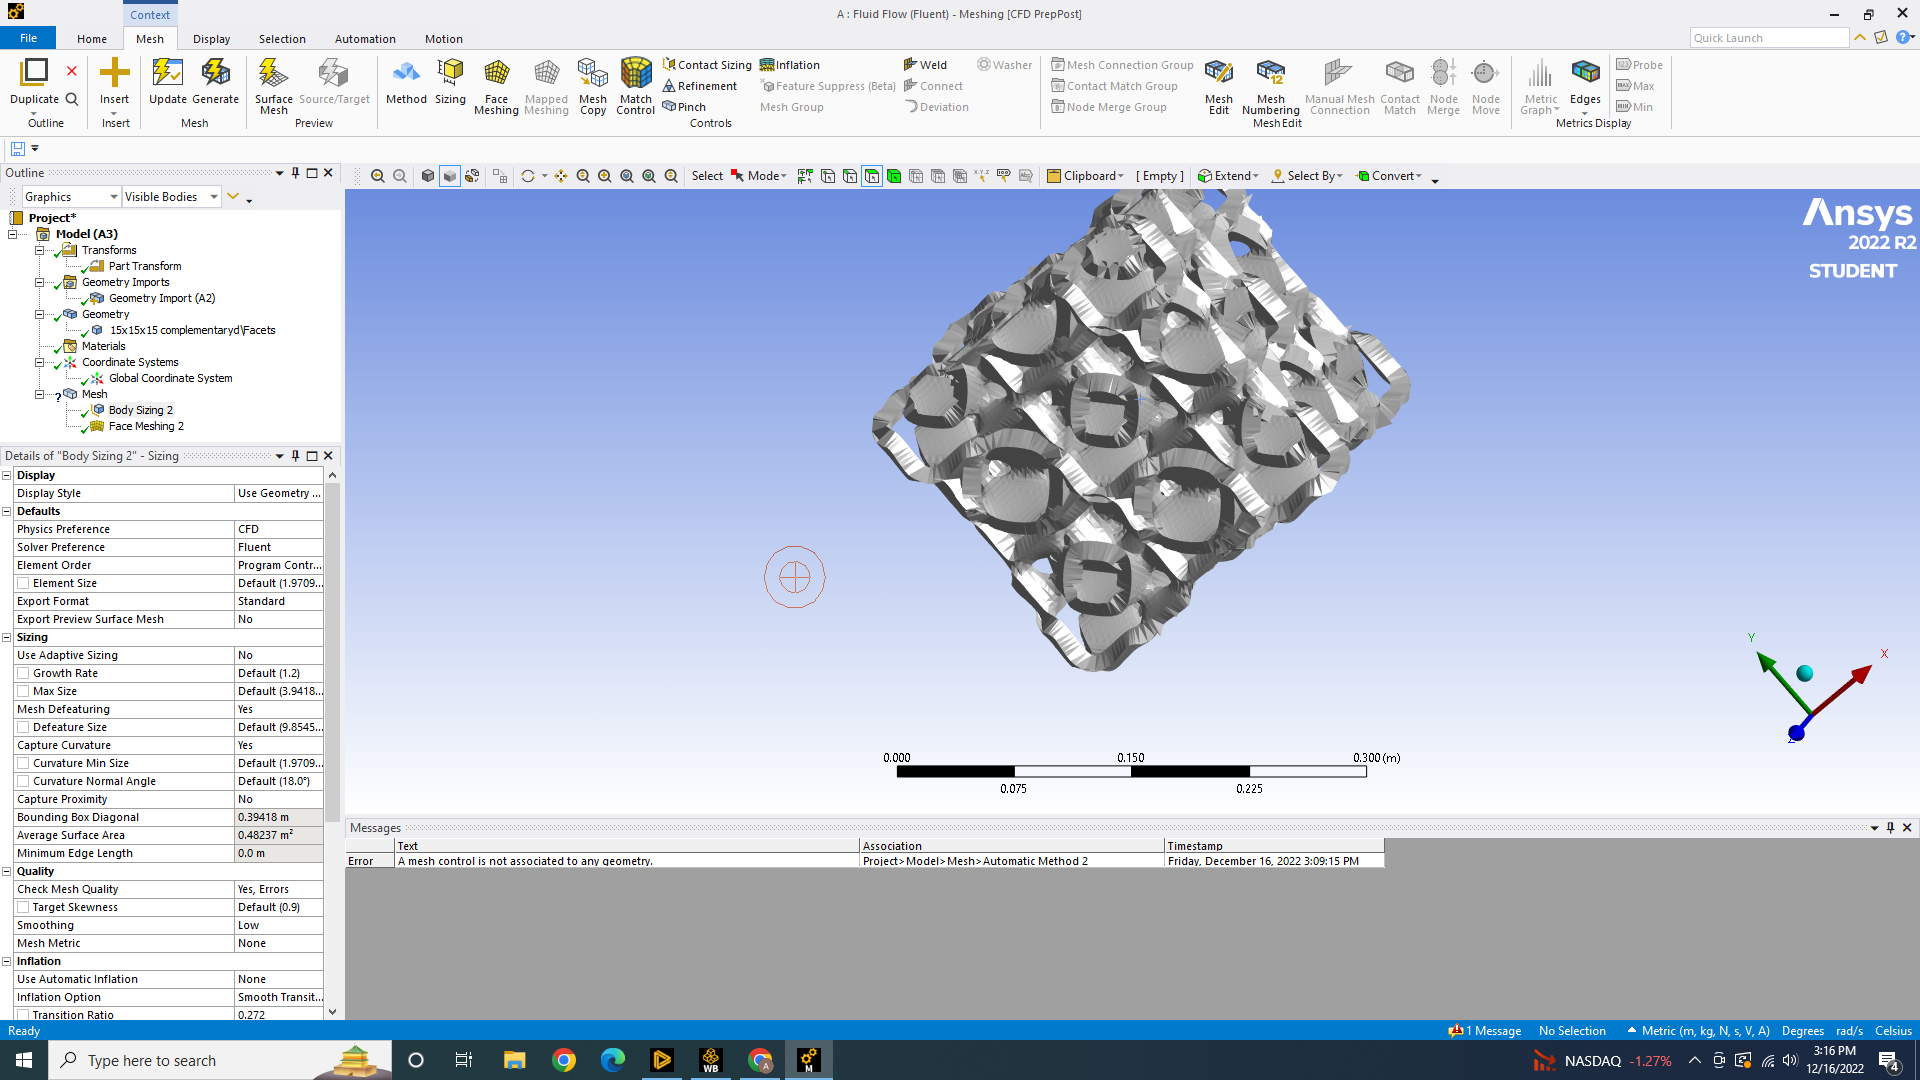Collapse the Sizing details section
Screen dimensions: 1920x1080
pos(7,637)
